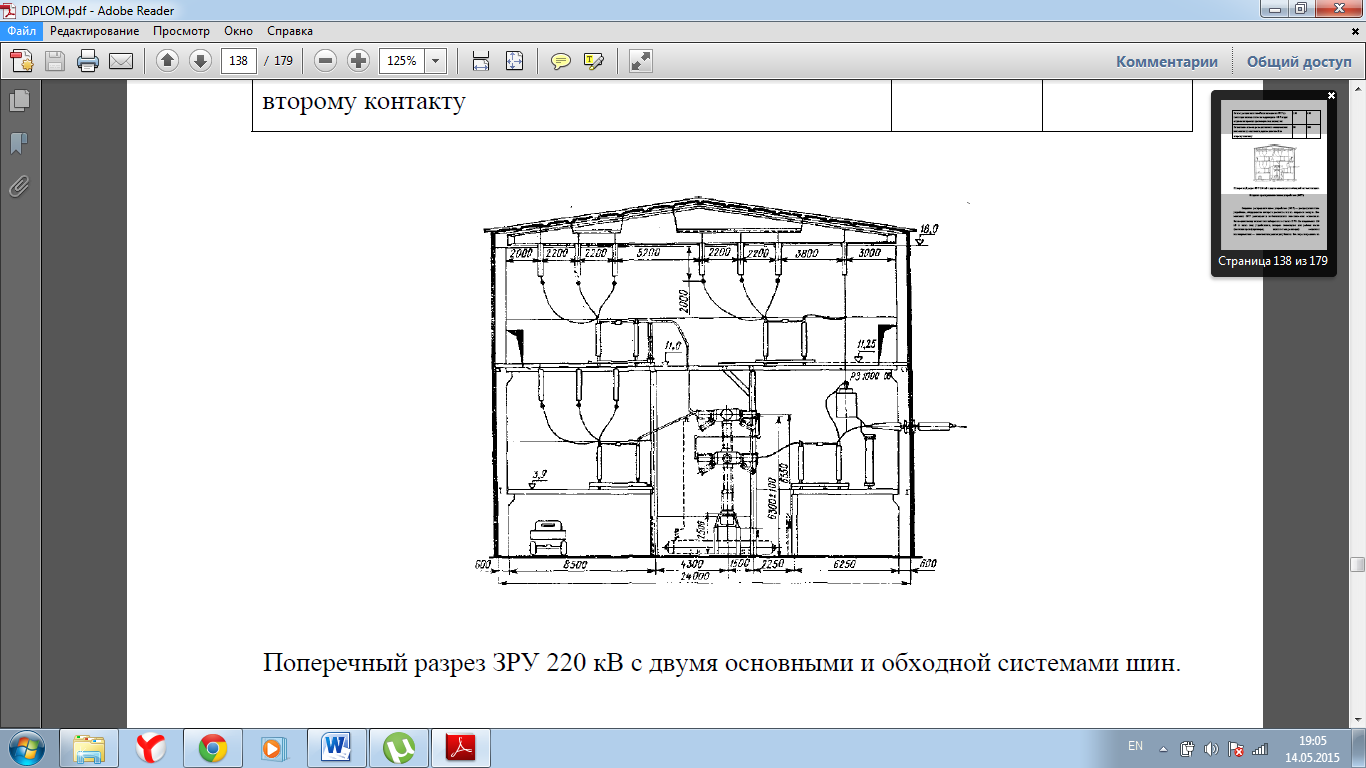
Task: Click the Create PDF online toolbar icon
Action: click(x=22, y=61)
